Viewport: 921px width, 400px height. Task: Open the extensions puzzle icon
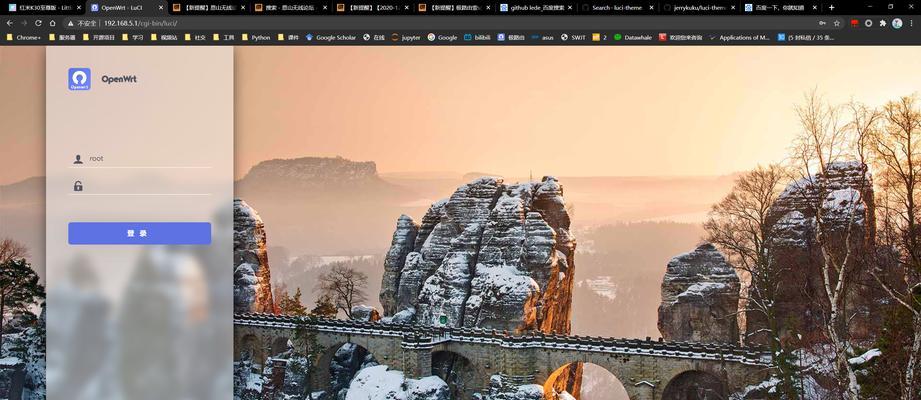click(x=883, y=23)
